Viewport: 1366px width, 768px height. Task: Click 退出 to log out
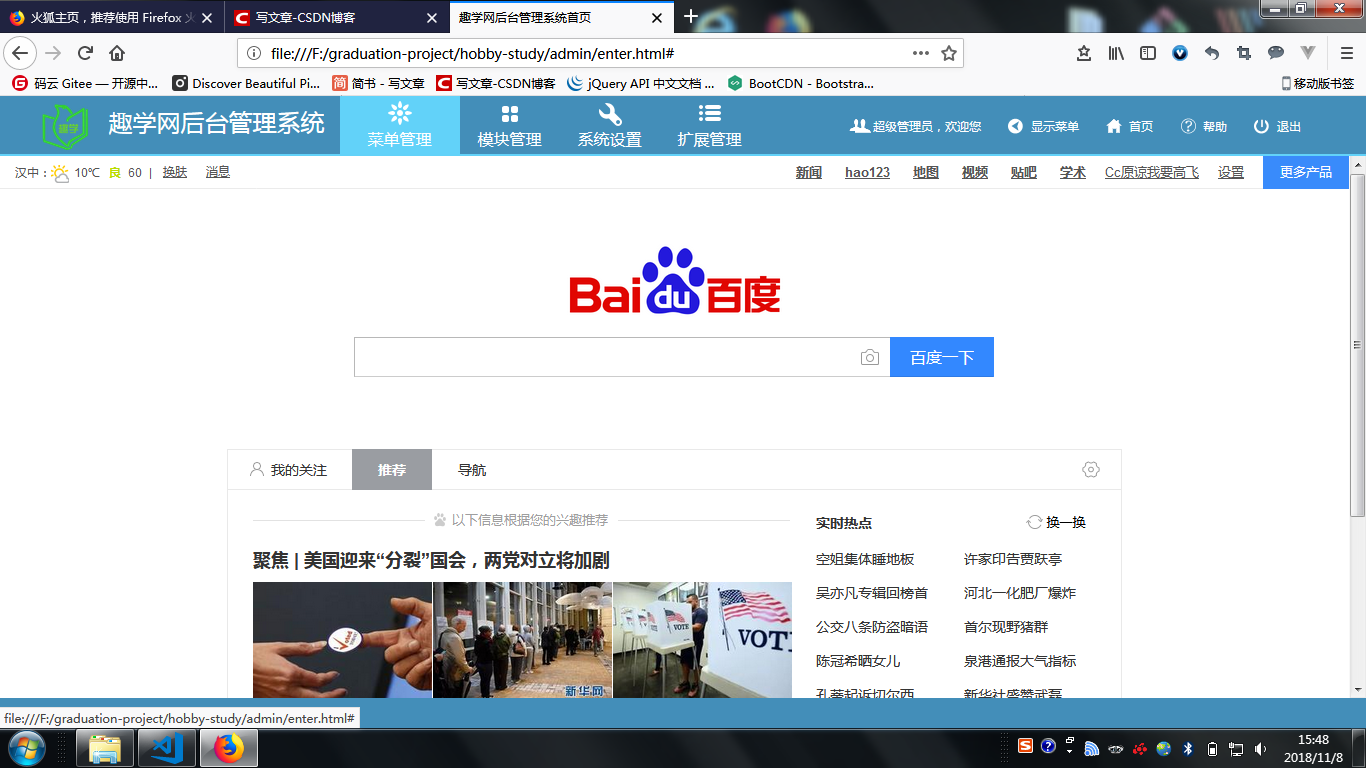tap(1278, 126)
